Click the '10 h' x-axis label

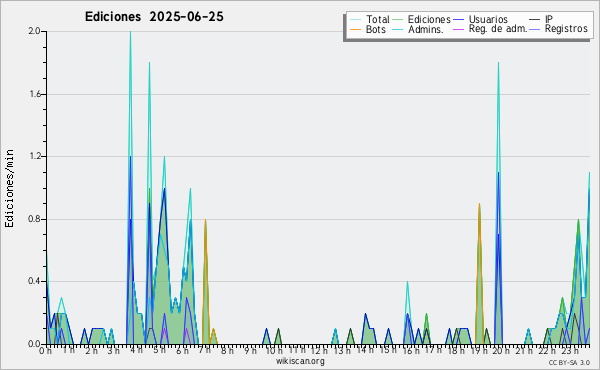(274, 351)
